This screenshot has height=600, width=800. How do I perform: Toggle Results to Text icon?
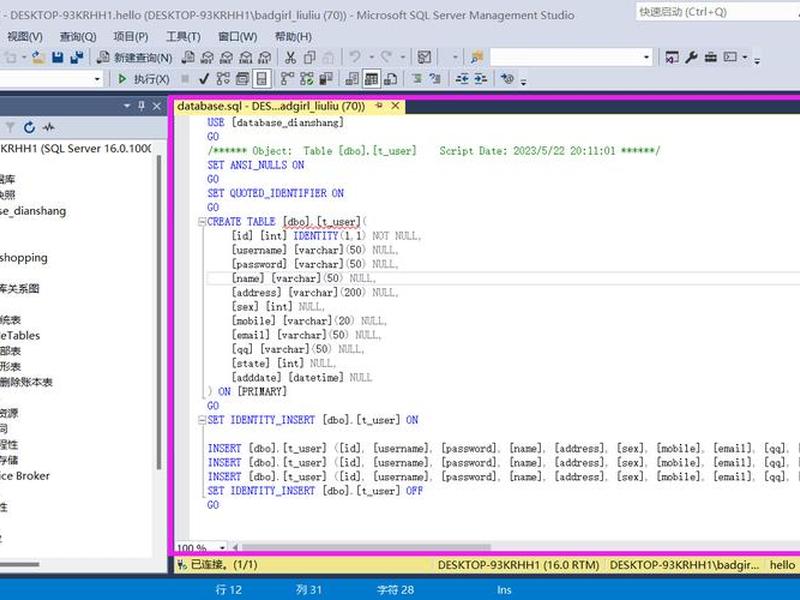(352, 79)
